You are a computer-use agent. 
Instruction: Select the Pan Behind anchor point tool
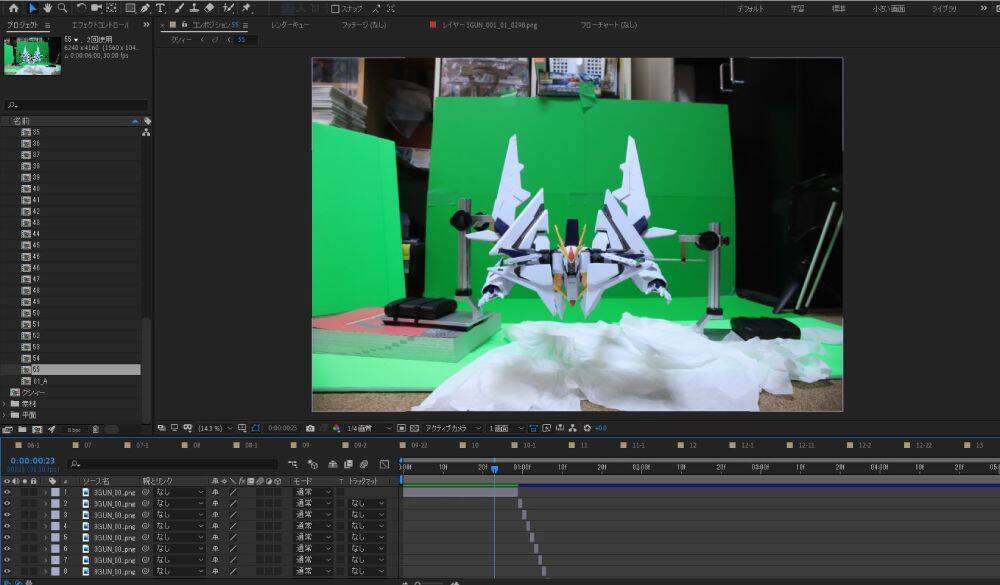[x=112, y=8]
